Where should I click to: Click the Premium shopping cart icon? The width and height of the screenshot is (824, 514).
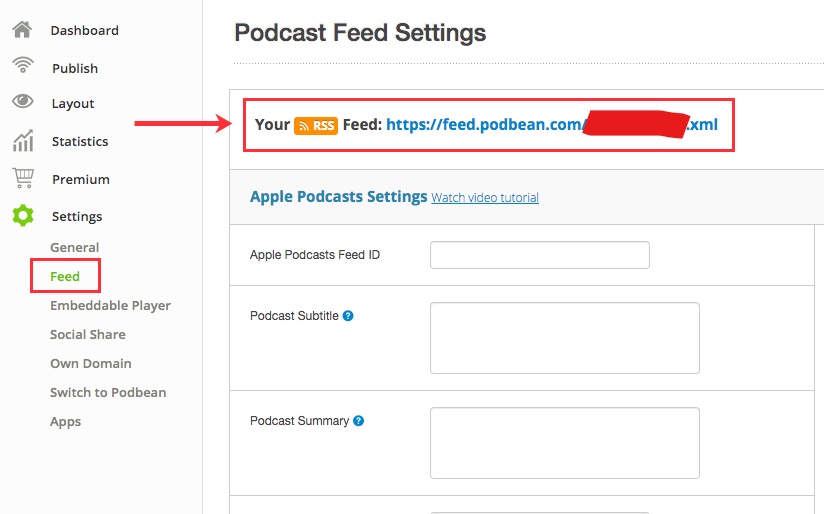tap(23, 178)
